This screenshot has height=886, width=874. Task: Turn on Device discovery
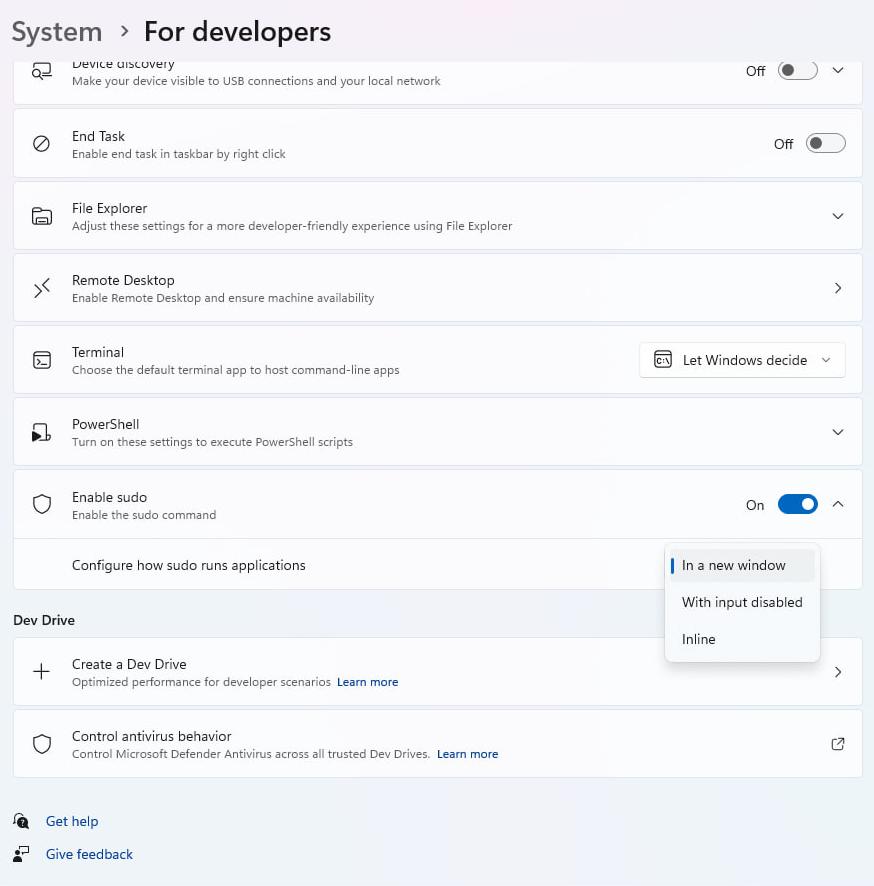(797, 70)
